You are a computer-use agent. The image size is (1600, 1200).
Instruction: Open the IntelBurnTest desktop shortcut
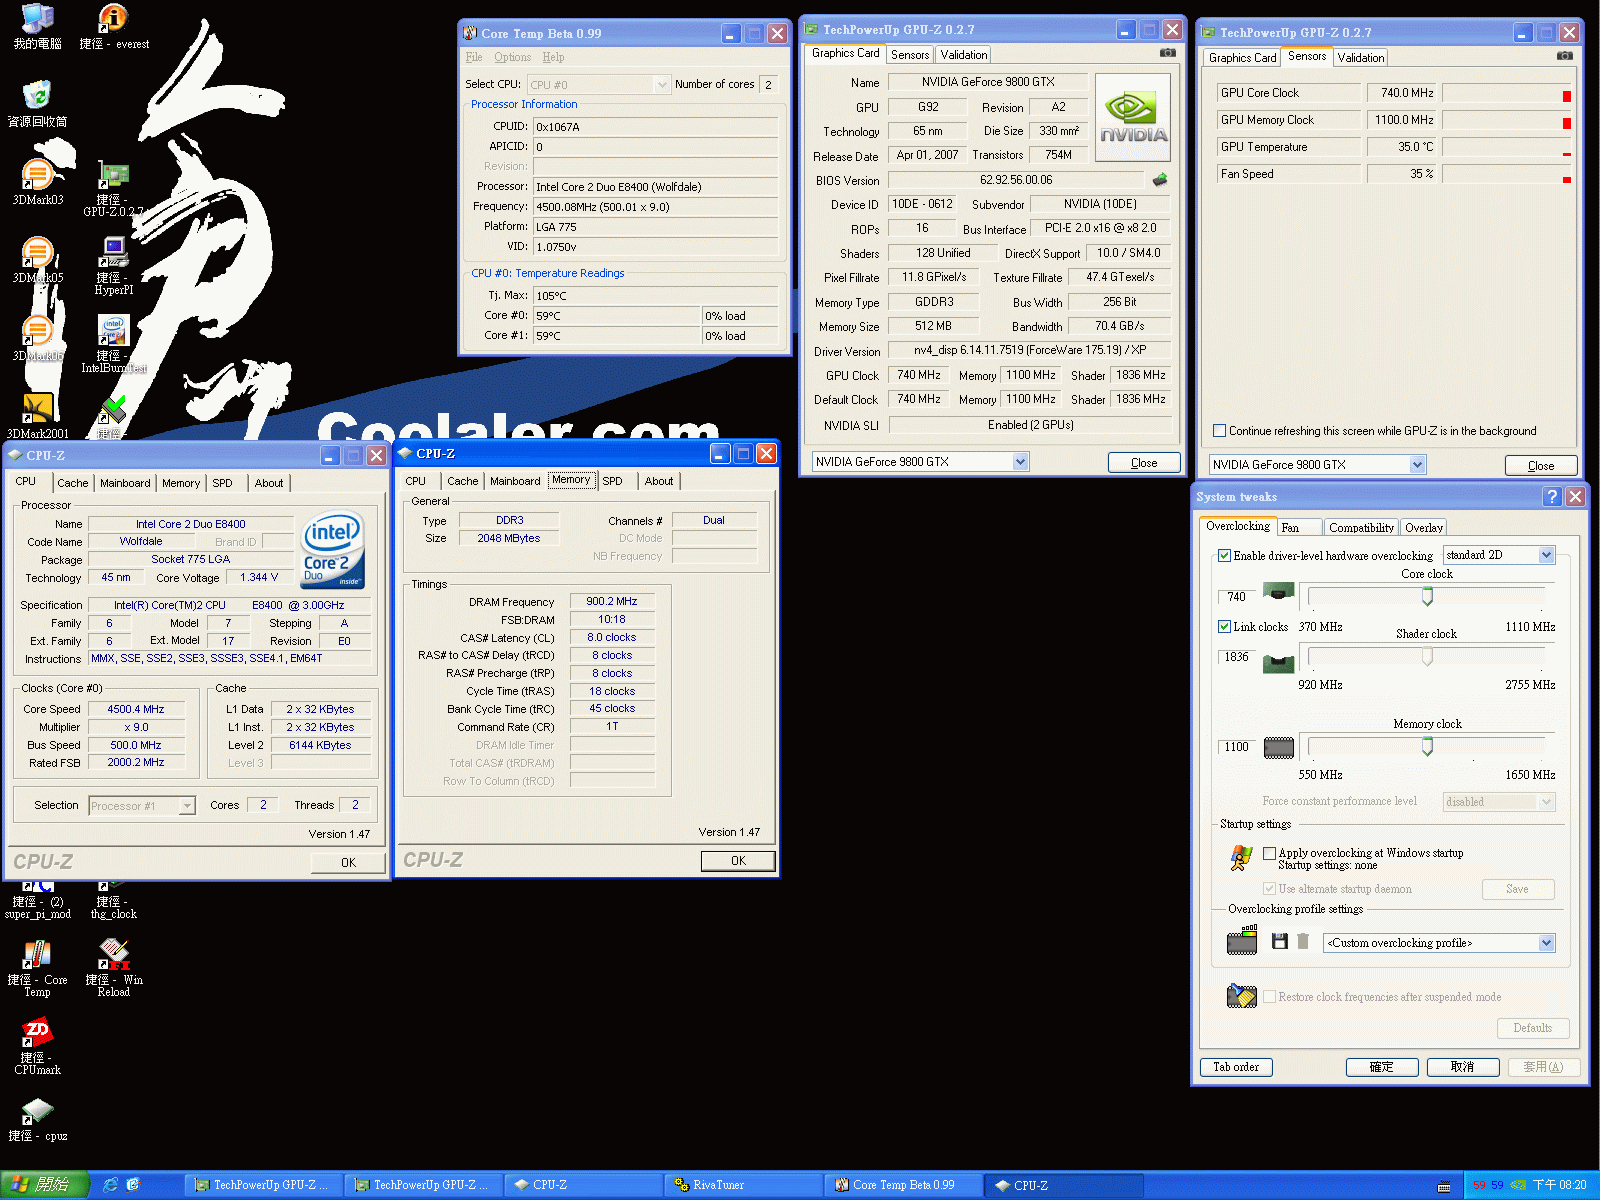tap(114, 344)
